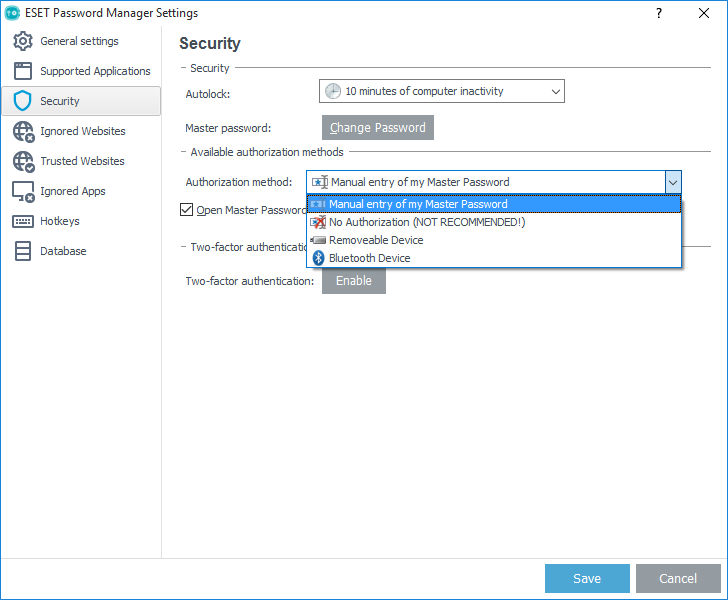Click the Supported Applications window icon
This screenshot has height=600, width=728.
(x=23, y=71)
